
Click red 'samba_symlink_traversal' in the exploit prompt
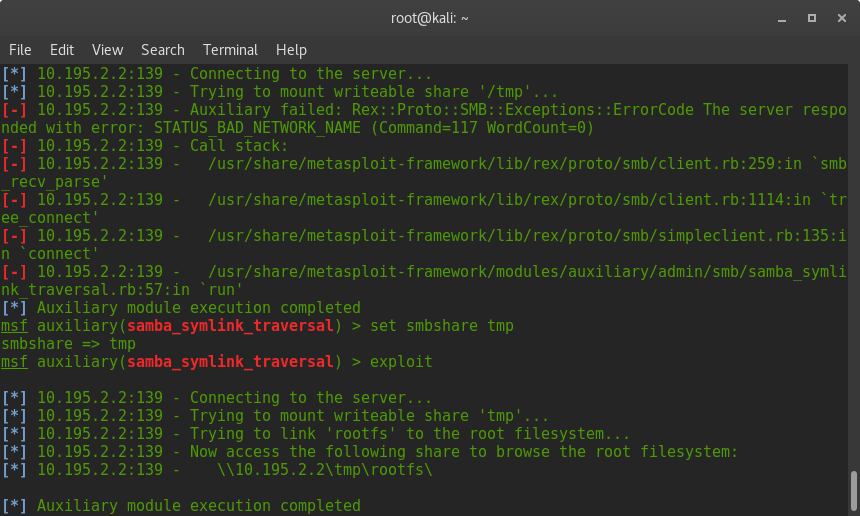tap(230, 362)
